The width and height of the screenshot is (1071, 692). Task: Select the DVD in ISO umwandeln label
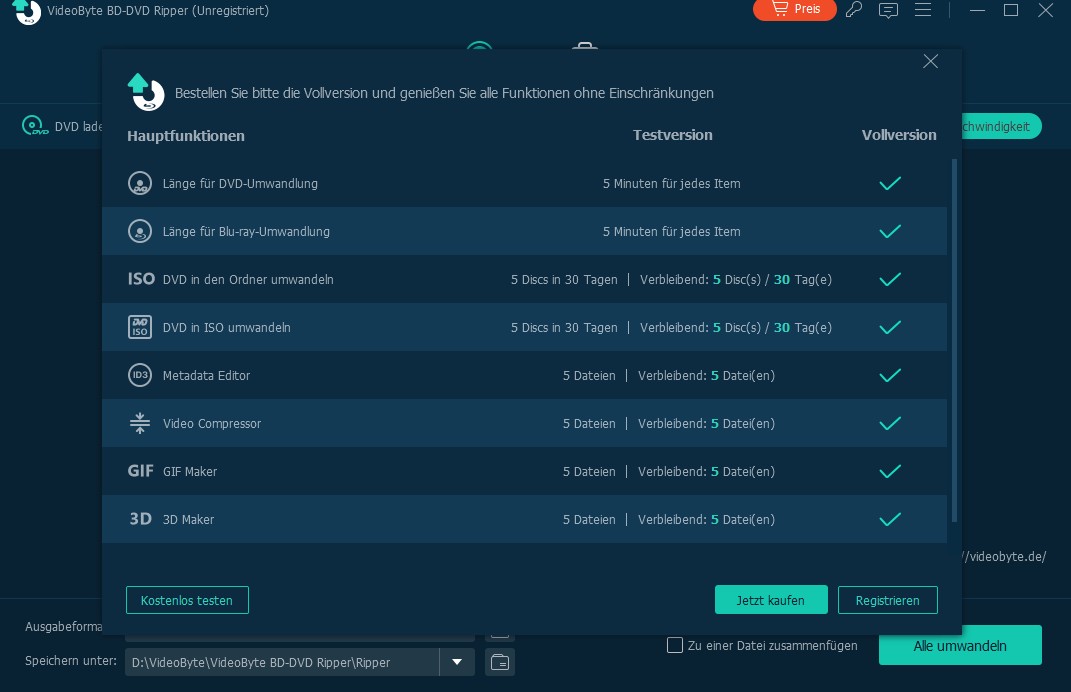pos(226,327)
